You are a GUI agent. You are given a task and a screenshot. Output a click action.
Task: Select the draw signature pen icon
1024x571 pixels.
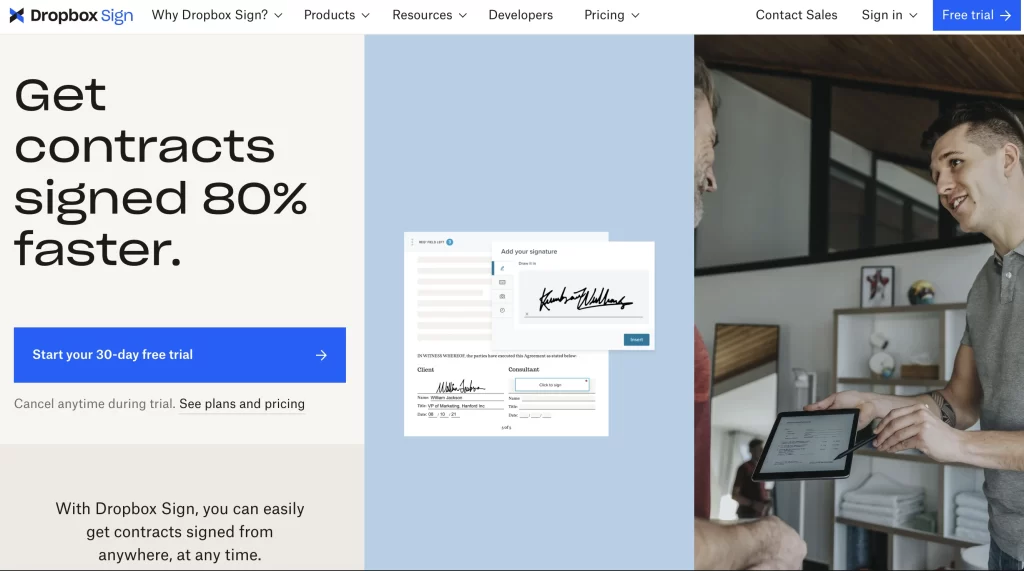[x=502, y=269]
